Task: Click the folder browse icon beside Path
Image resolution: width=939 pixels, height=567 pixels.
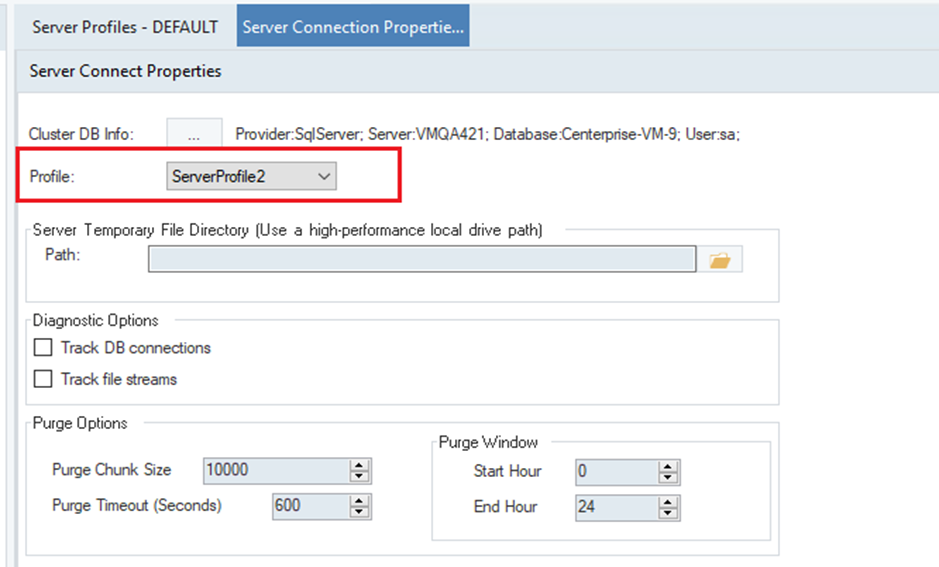Action: point(720,260)
